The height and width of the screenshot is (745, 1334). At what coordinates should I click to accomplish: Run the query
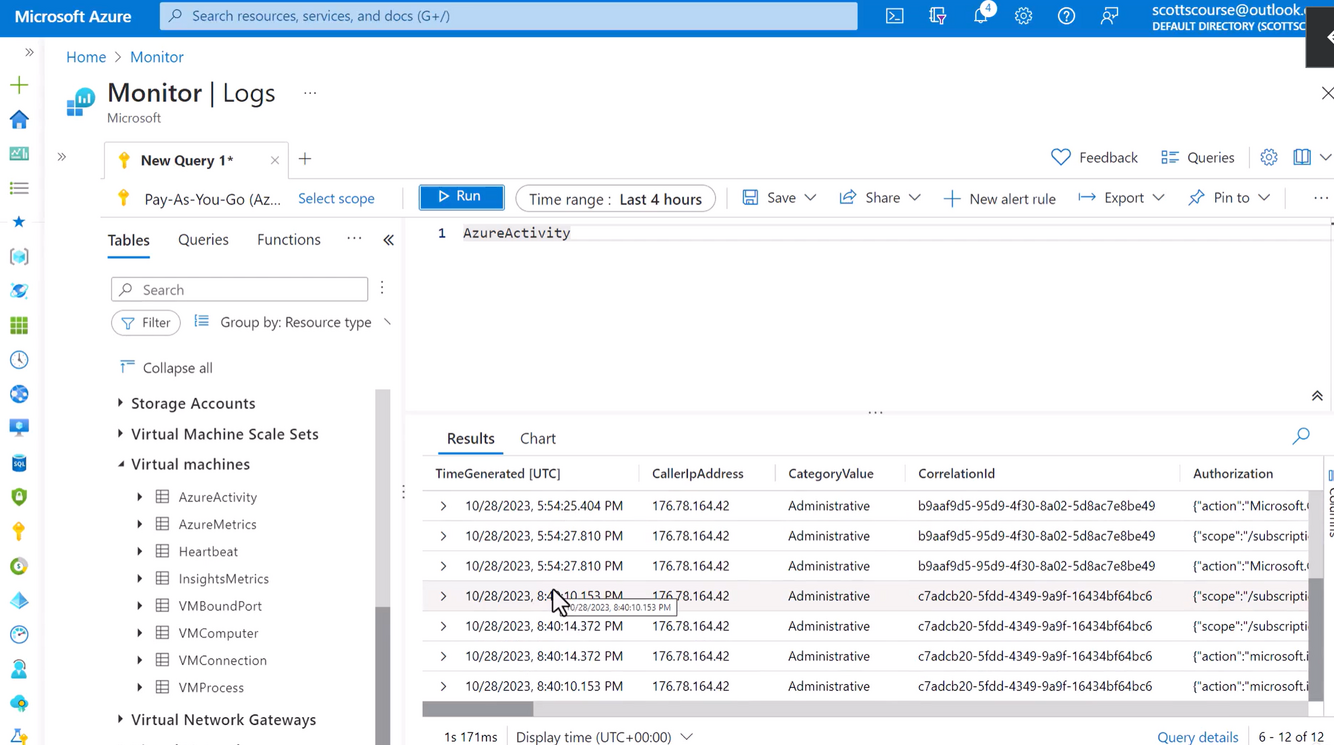coord(461,197)
